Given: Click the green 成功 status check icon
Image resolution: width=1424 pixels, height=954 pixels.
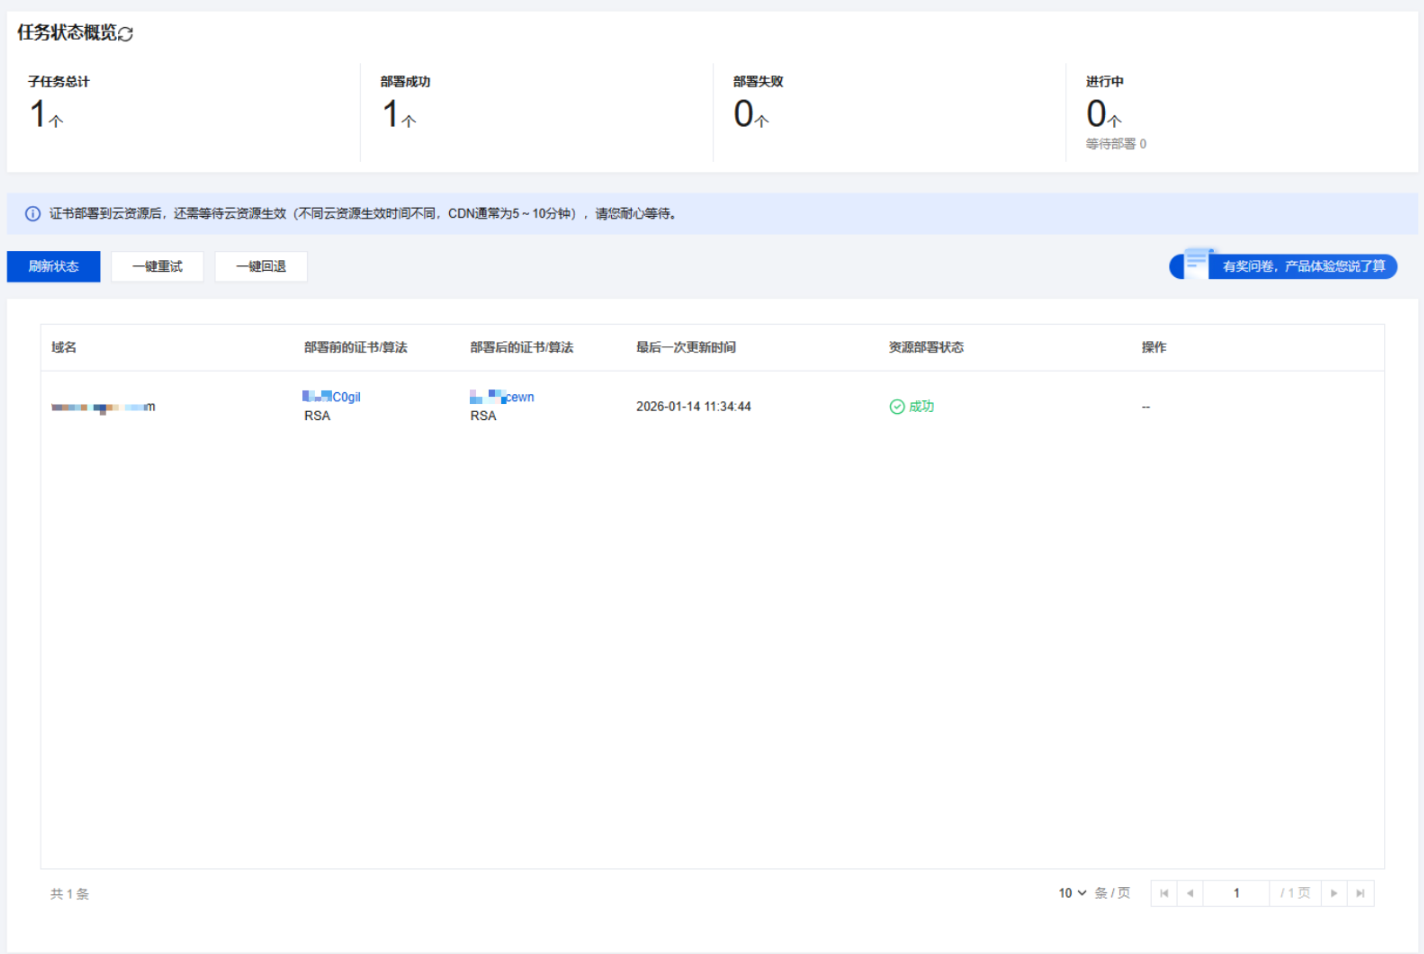Looking at the screenshot, I should (x=897, y=407).
